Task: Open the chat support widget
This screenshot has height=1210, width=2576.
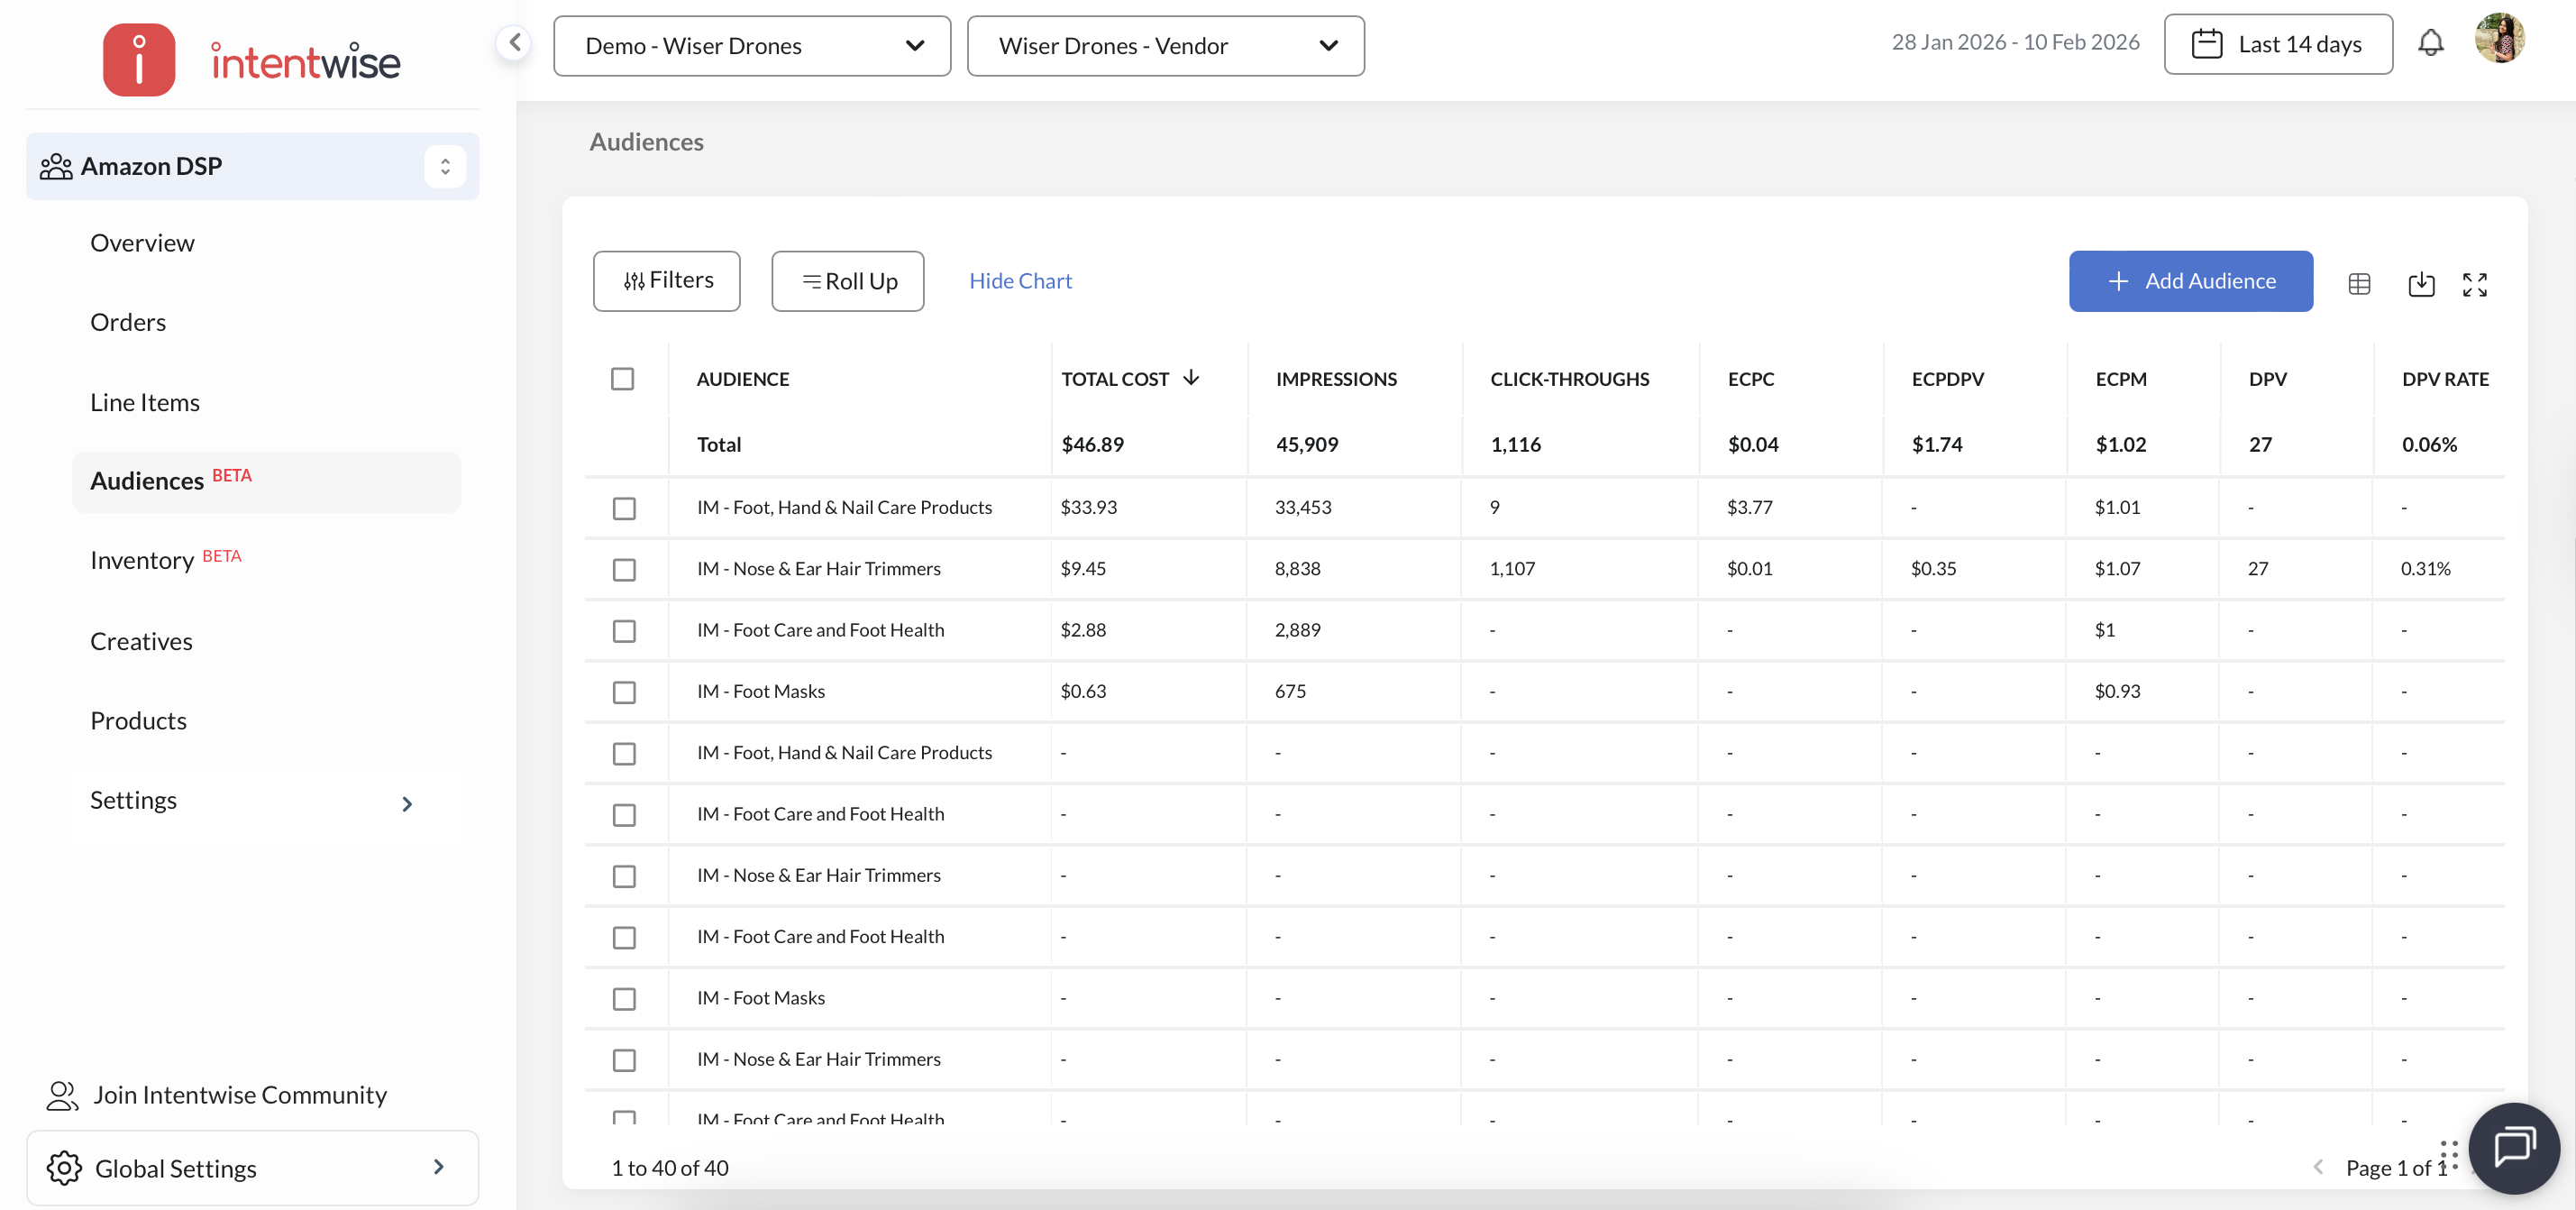Action: (x=2513, y=1147)
